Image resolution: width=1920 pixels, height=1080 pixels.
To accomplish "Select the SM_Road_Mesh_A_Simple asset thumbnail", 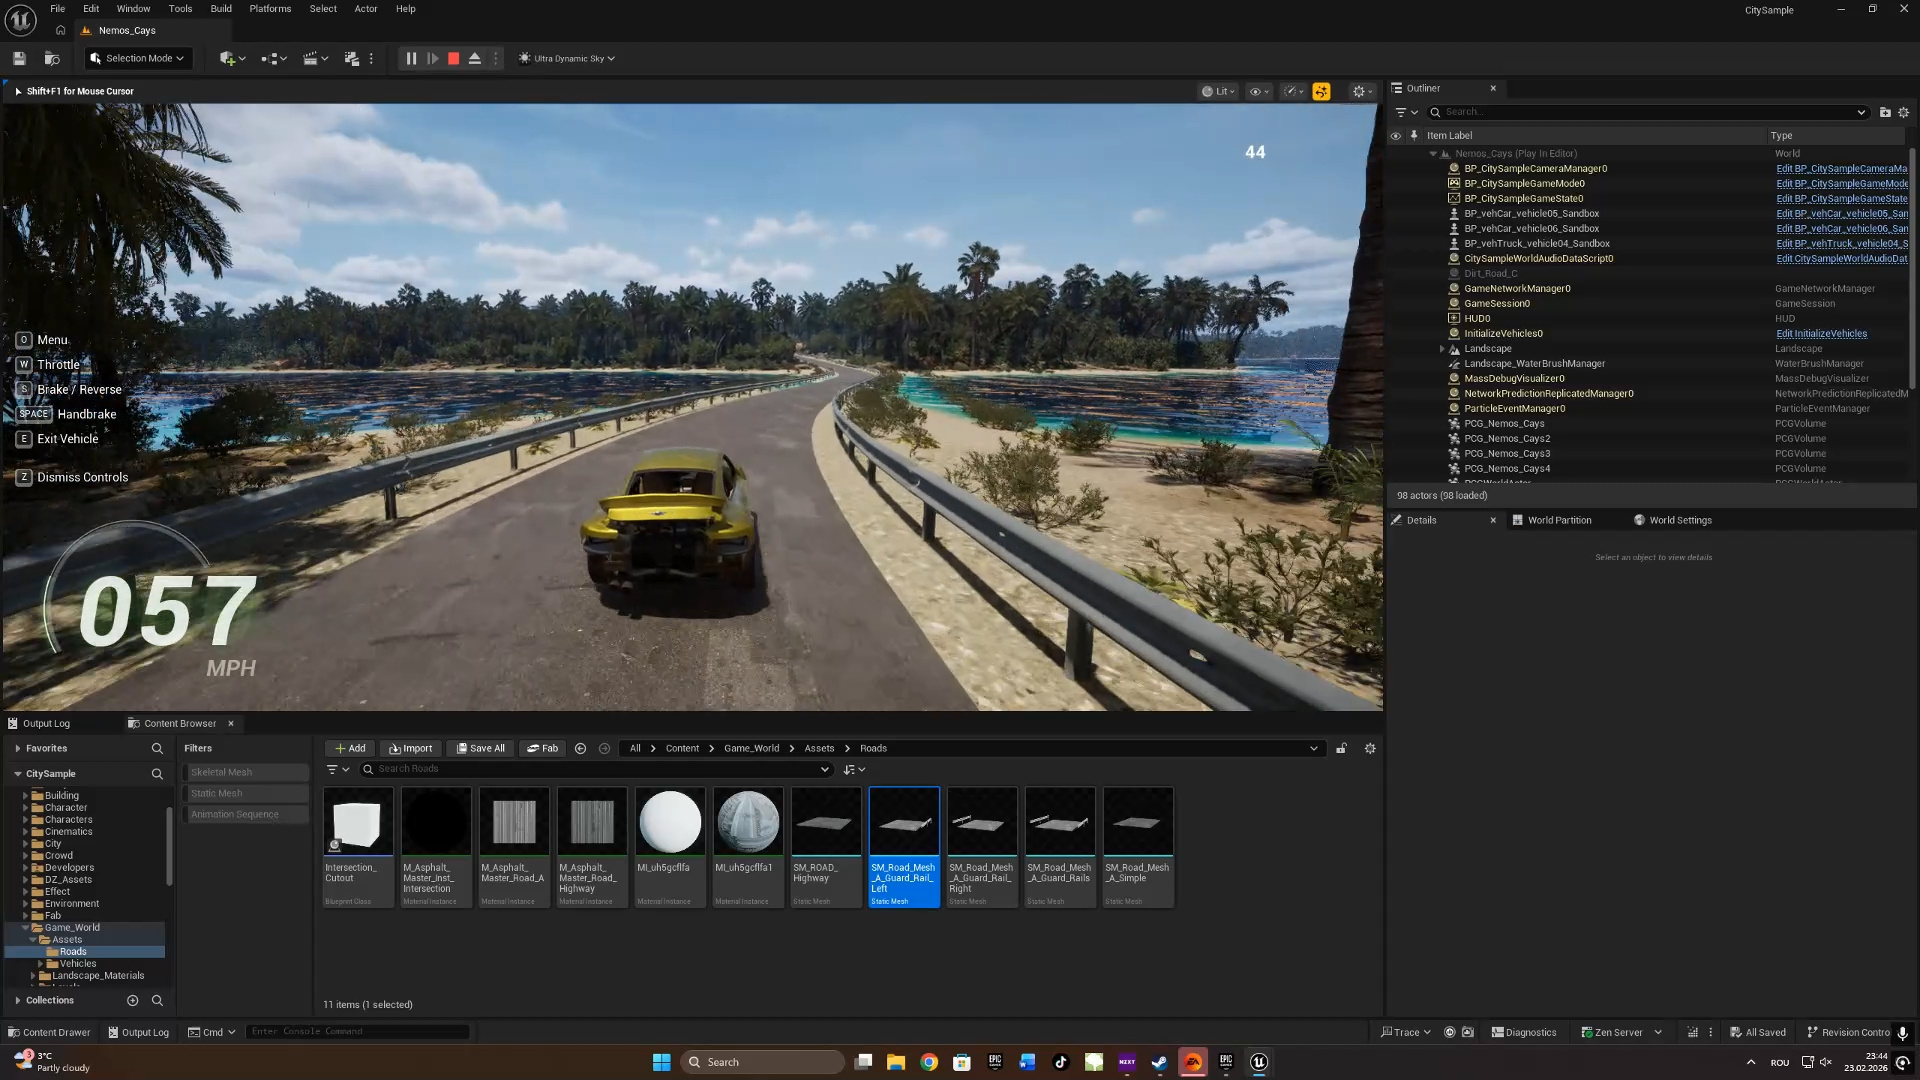I will [1138, 823].
